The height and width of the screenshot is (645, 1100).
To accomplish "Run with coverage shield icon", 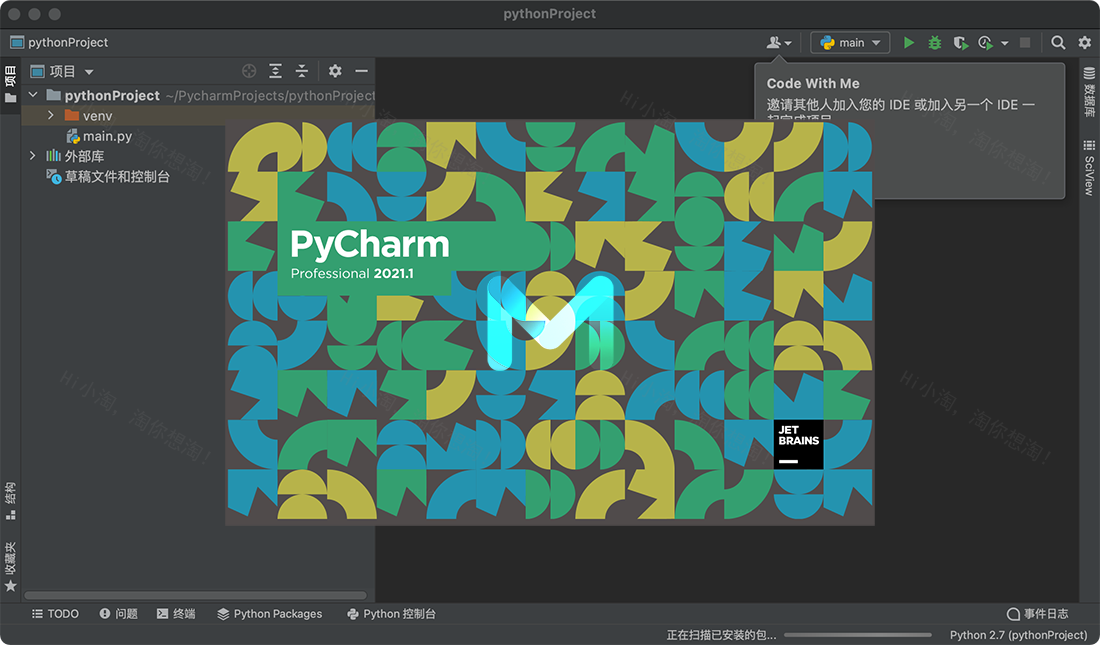I will [x=960, y=43].
